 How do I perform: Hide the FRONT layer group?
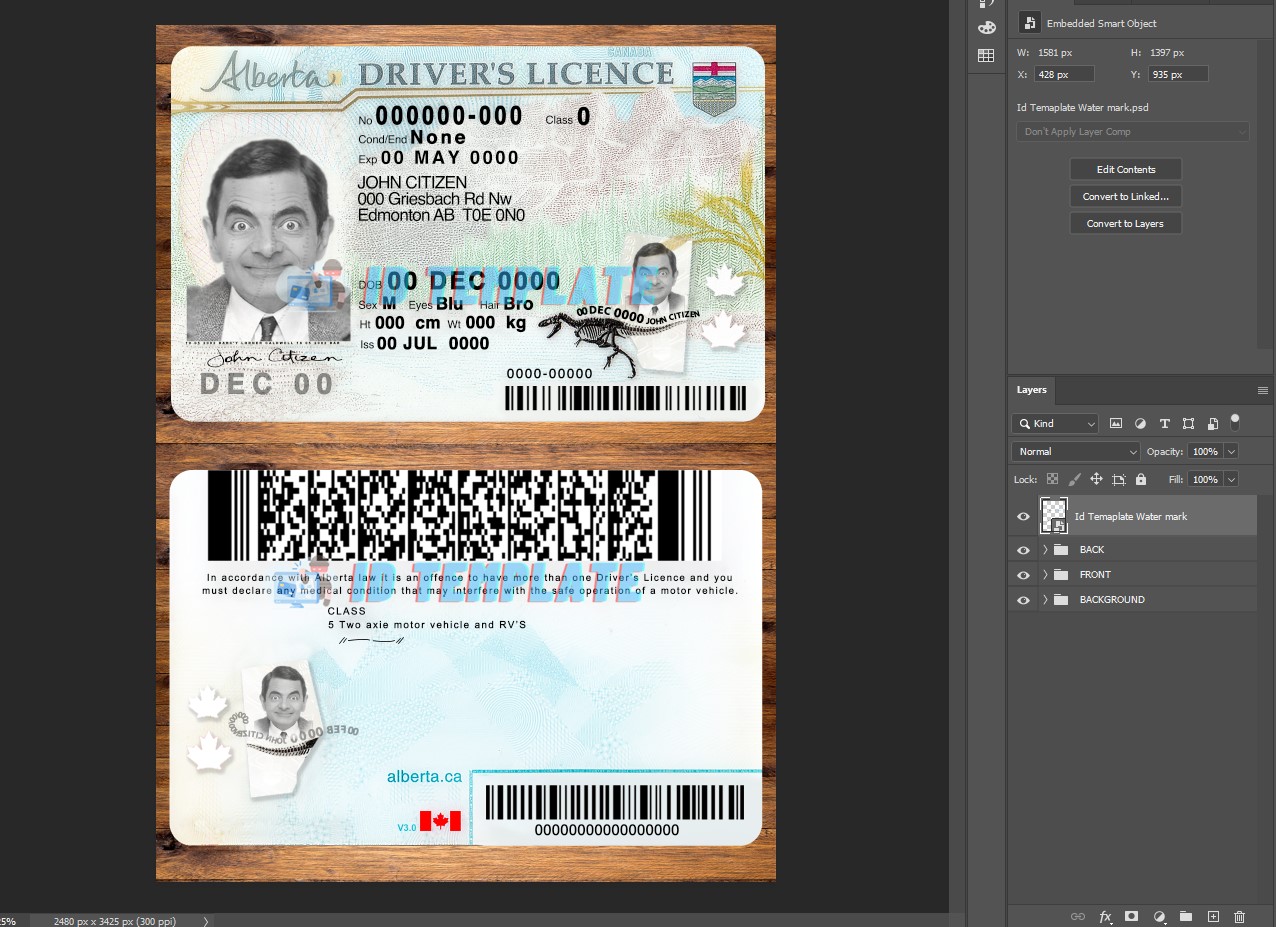[x=1023, y=575]
